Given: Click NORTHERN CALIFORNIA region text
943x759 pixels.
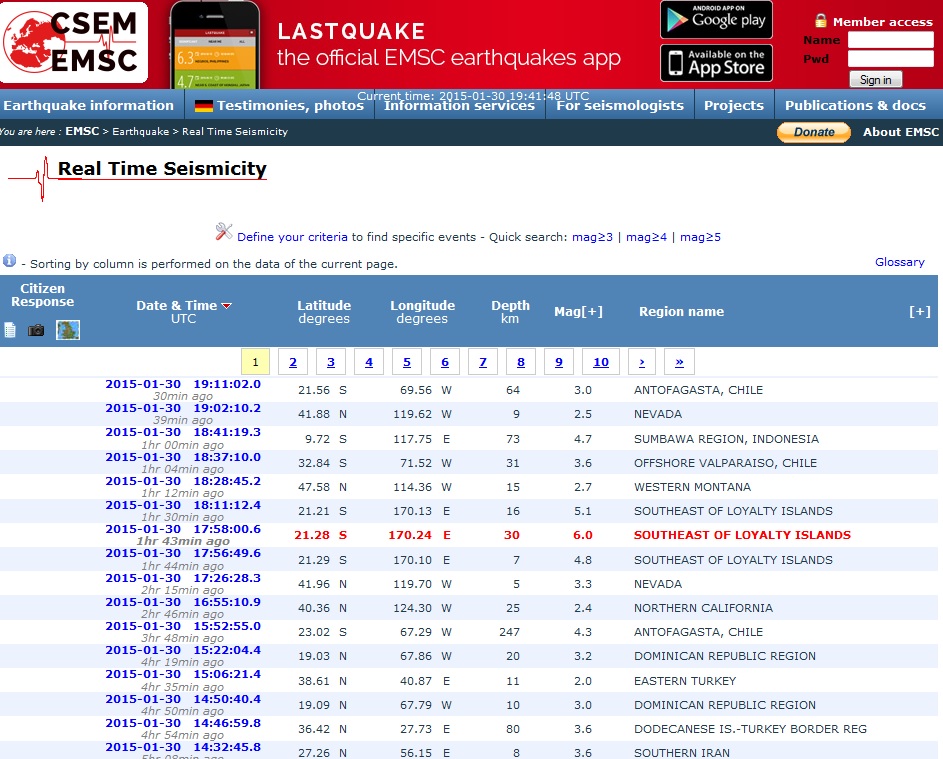Looking at the screenshot, I should coord(703,608).
